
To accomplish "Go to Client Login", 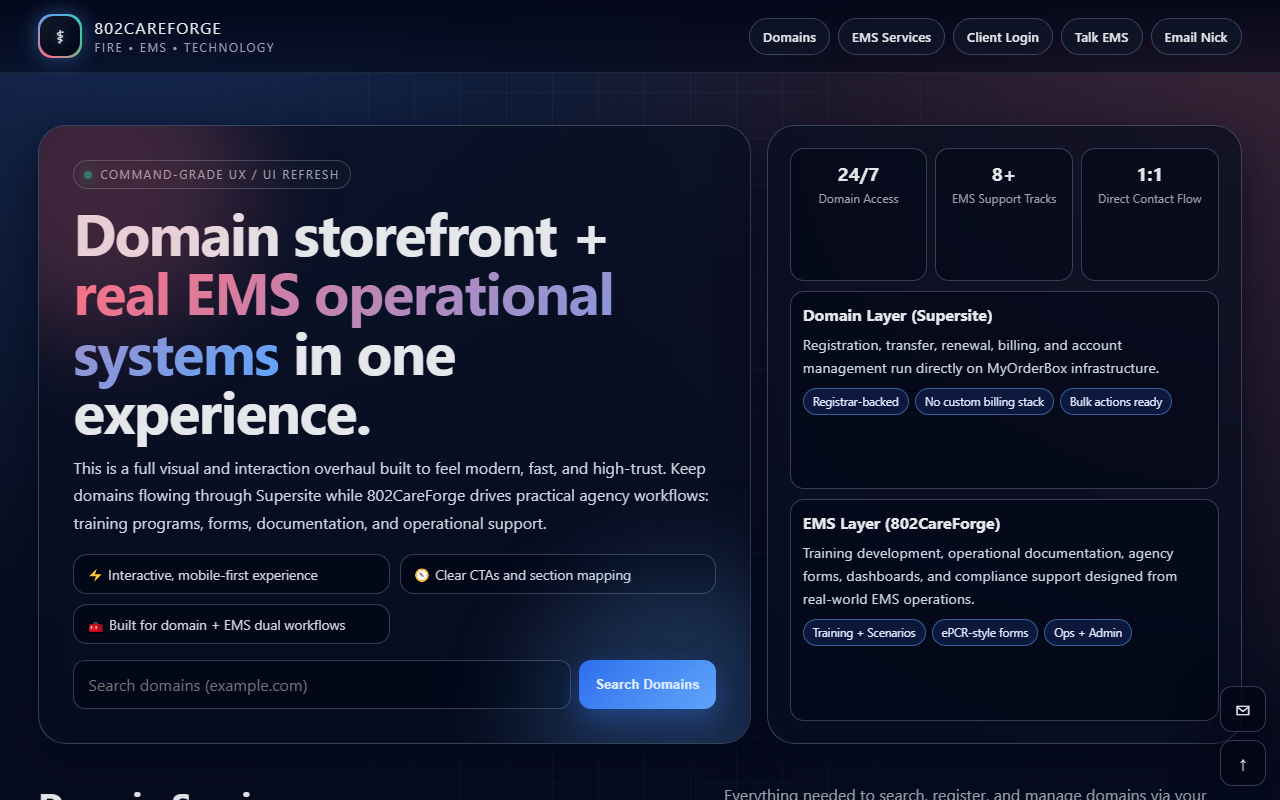I will 1002,37.
